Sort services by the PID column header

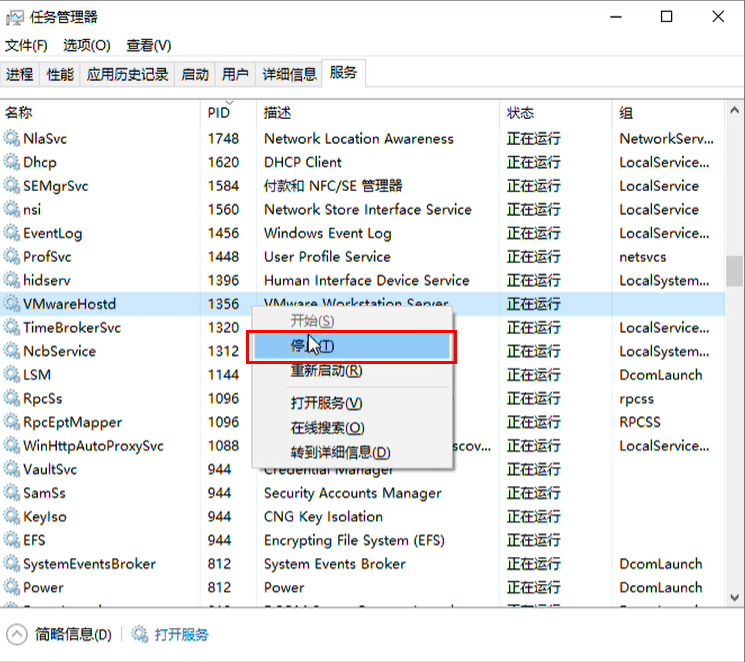point(220,113)
